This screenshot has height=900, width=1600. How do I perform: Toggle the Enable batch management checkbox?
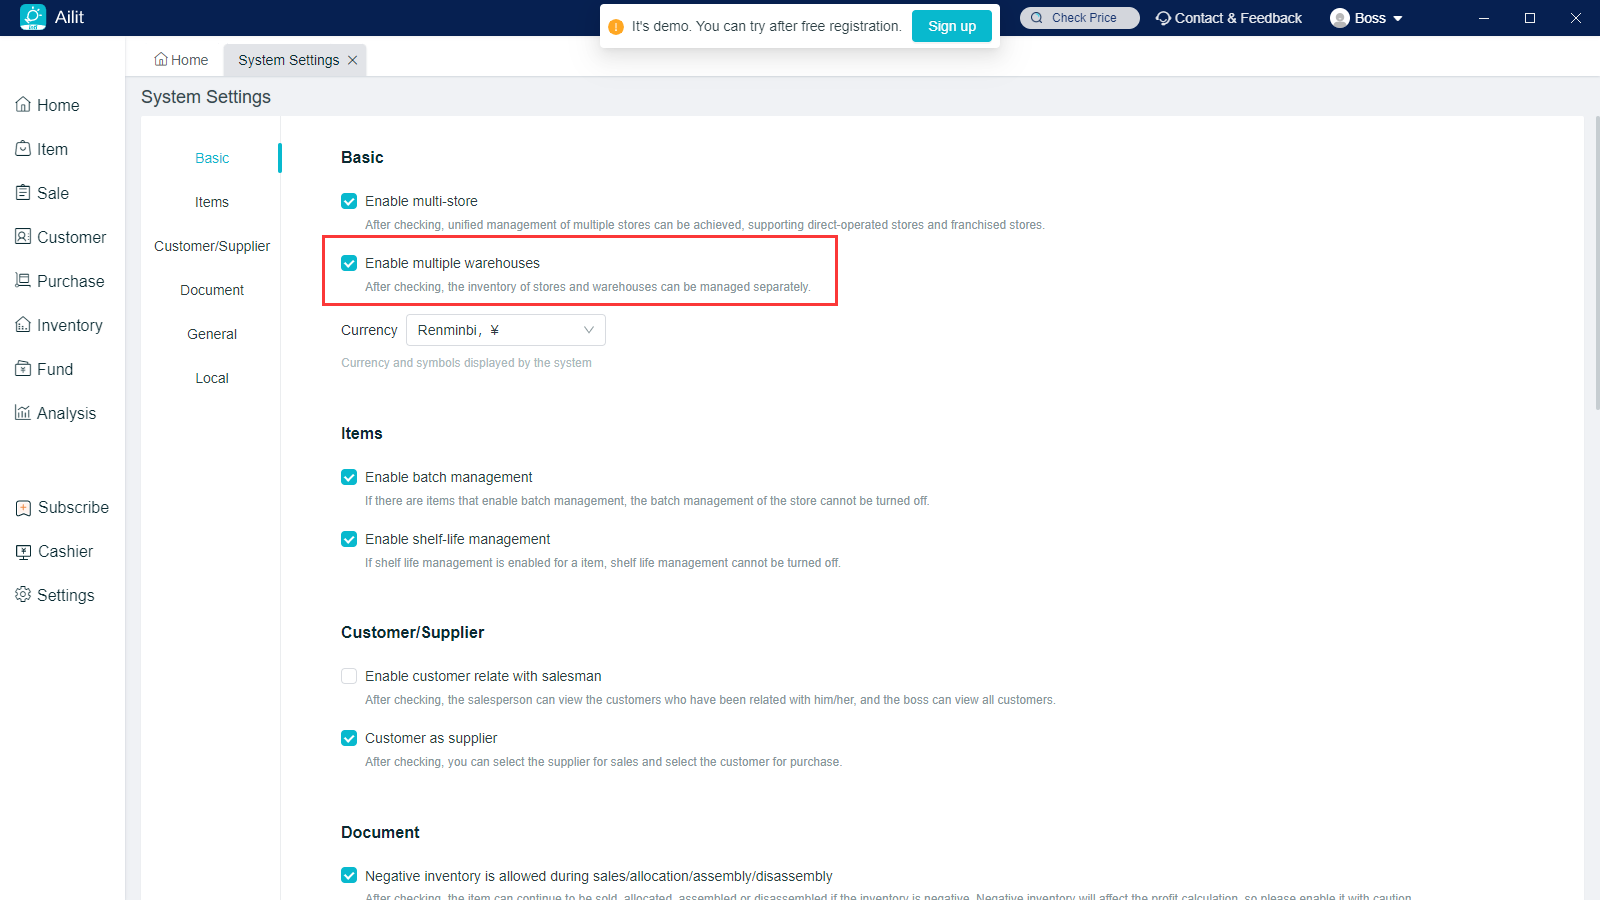pyautogui.click(x=349, y=477)
